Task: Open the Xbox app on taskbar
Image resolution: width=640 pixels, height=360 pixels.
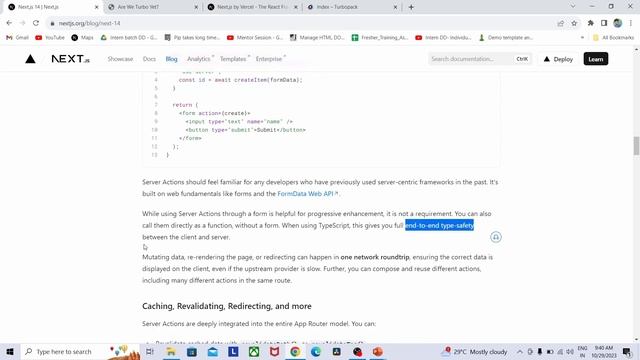Action: click(x=254, y=351)
